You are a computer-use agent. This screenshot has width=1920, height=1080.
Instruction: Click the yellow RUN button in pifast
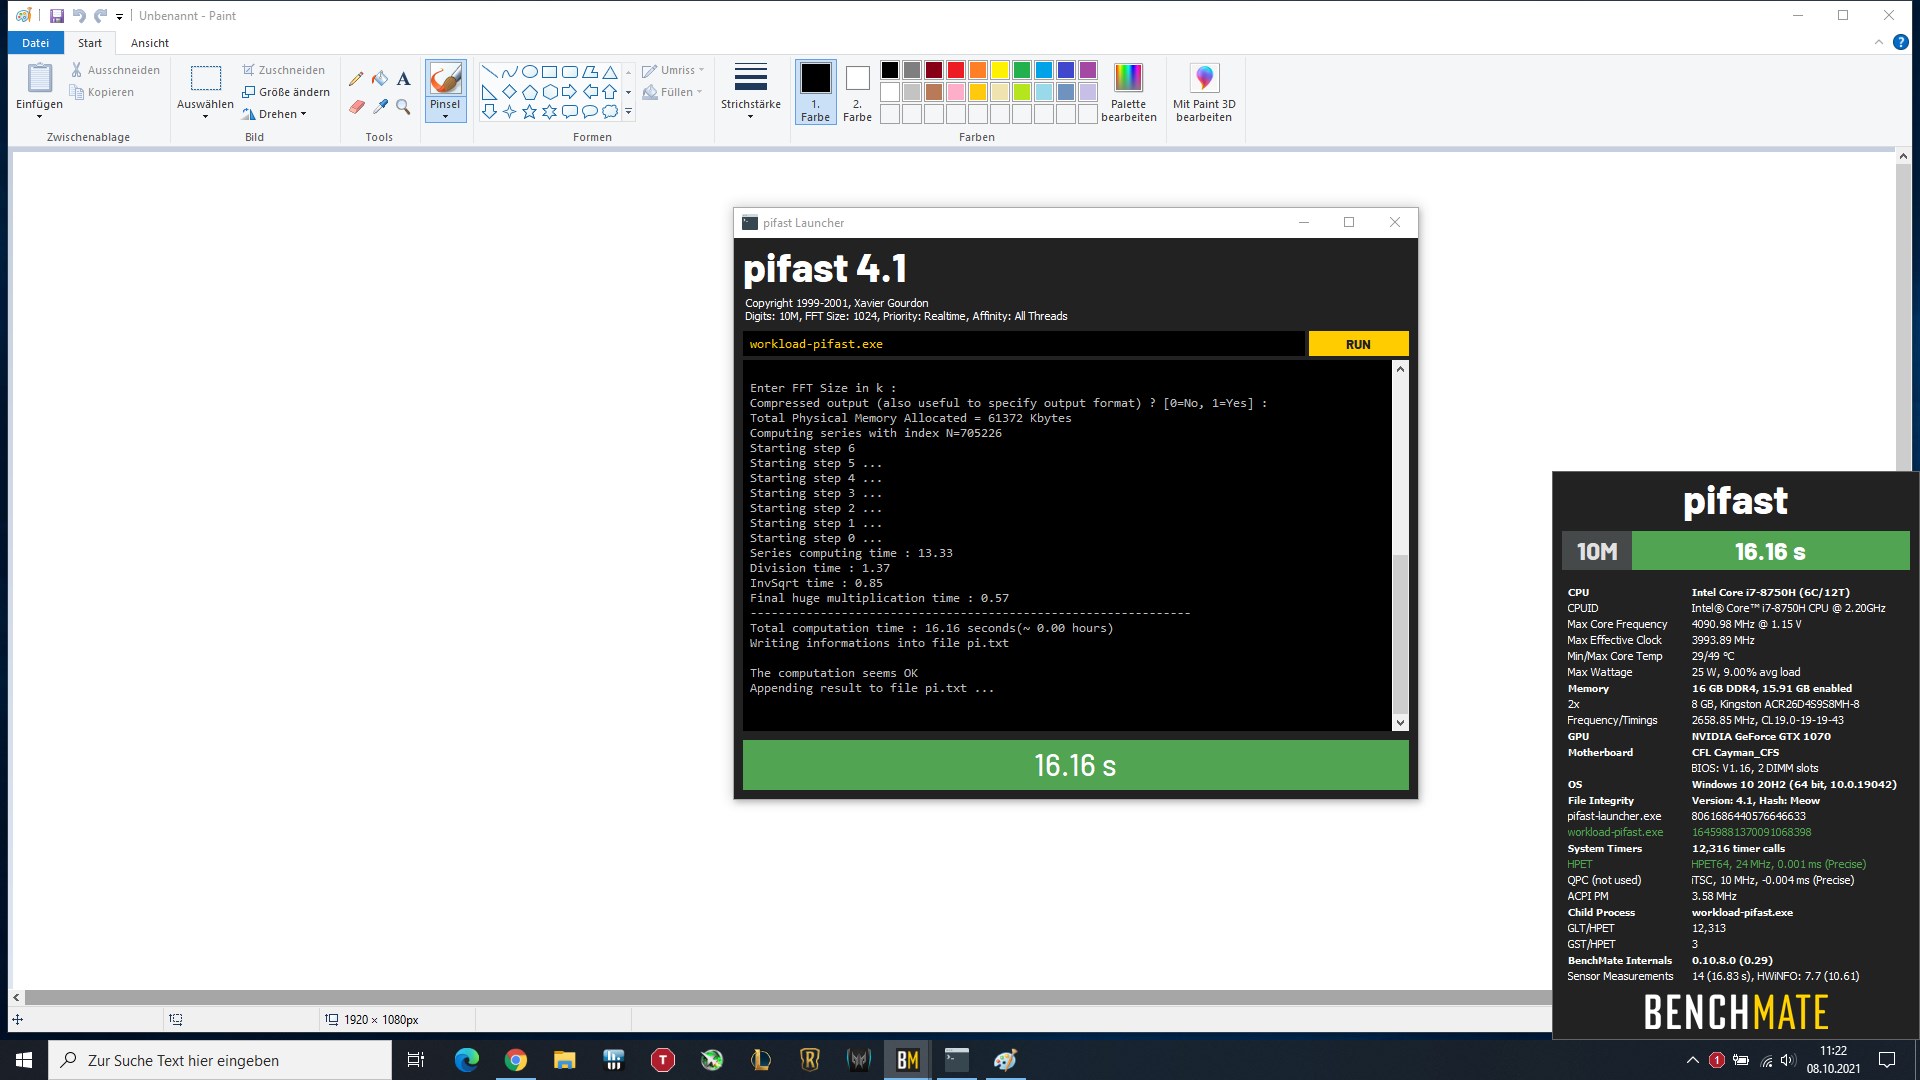tap(1358, 344)
